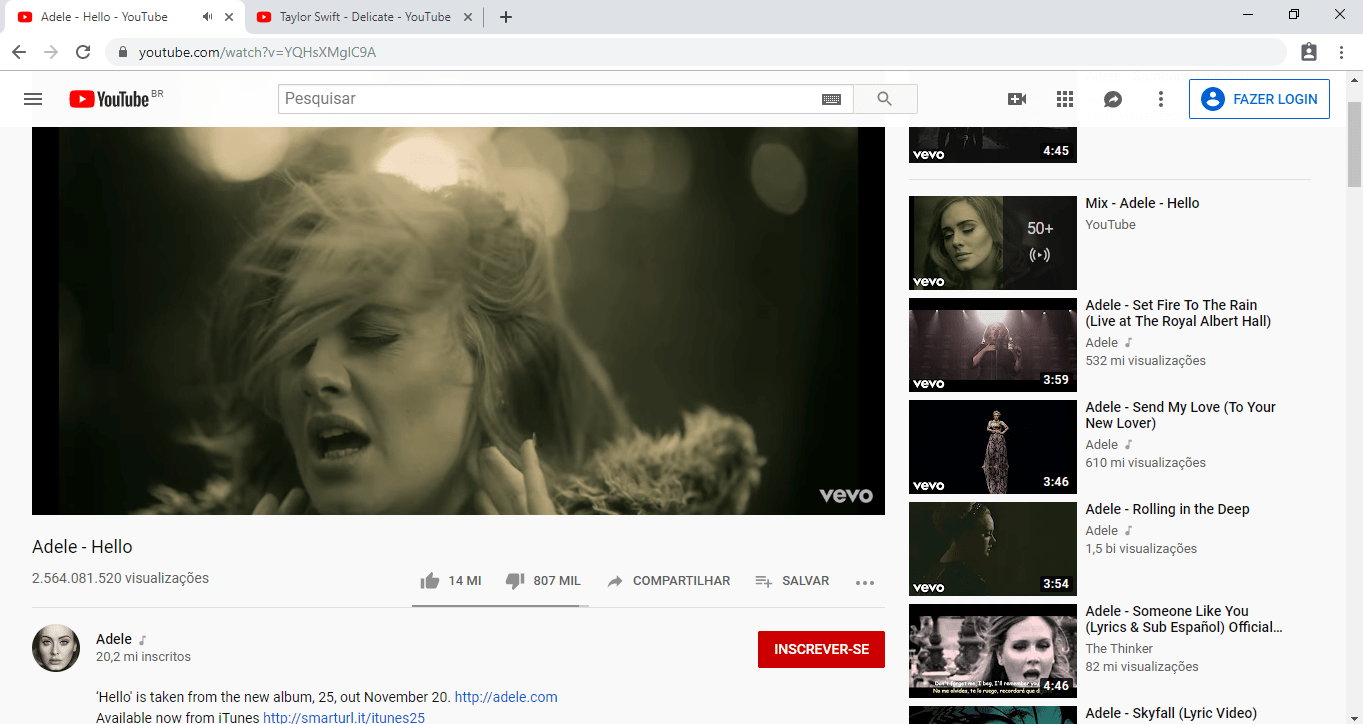Screen dimensions: 1363x724
Task: Open a new browser tab
Action: [506, 17]
